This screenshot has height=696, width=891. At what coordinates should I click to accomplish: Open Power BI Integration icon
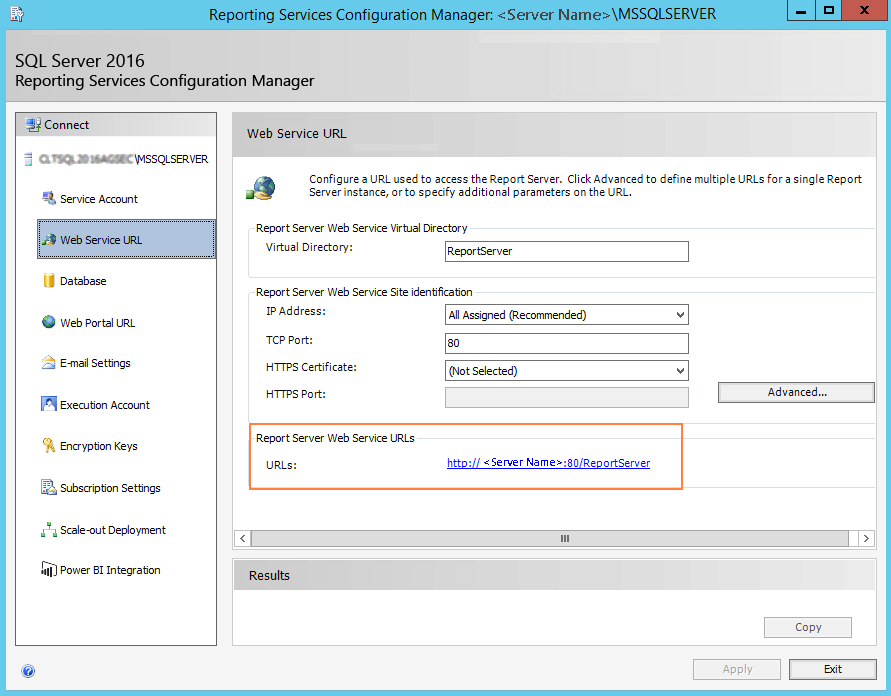point(48,570)
